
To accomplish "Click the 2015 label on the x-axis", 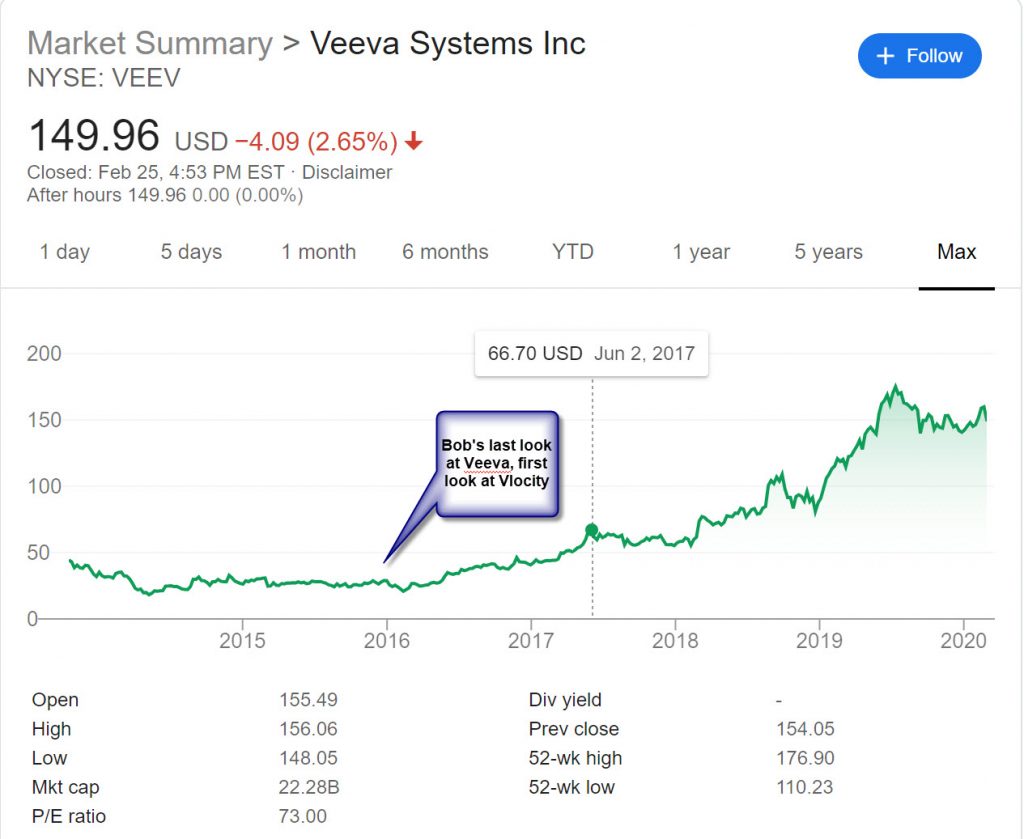I will 242,640.
